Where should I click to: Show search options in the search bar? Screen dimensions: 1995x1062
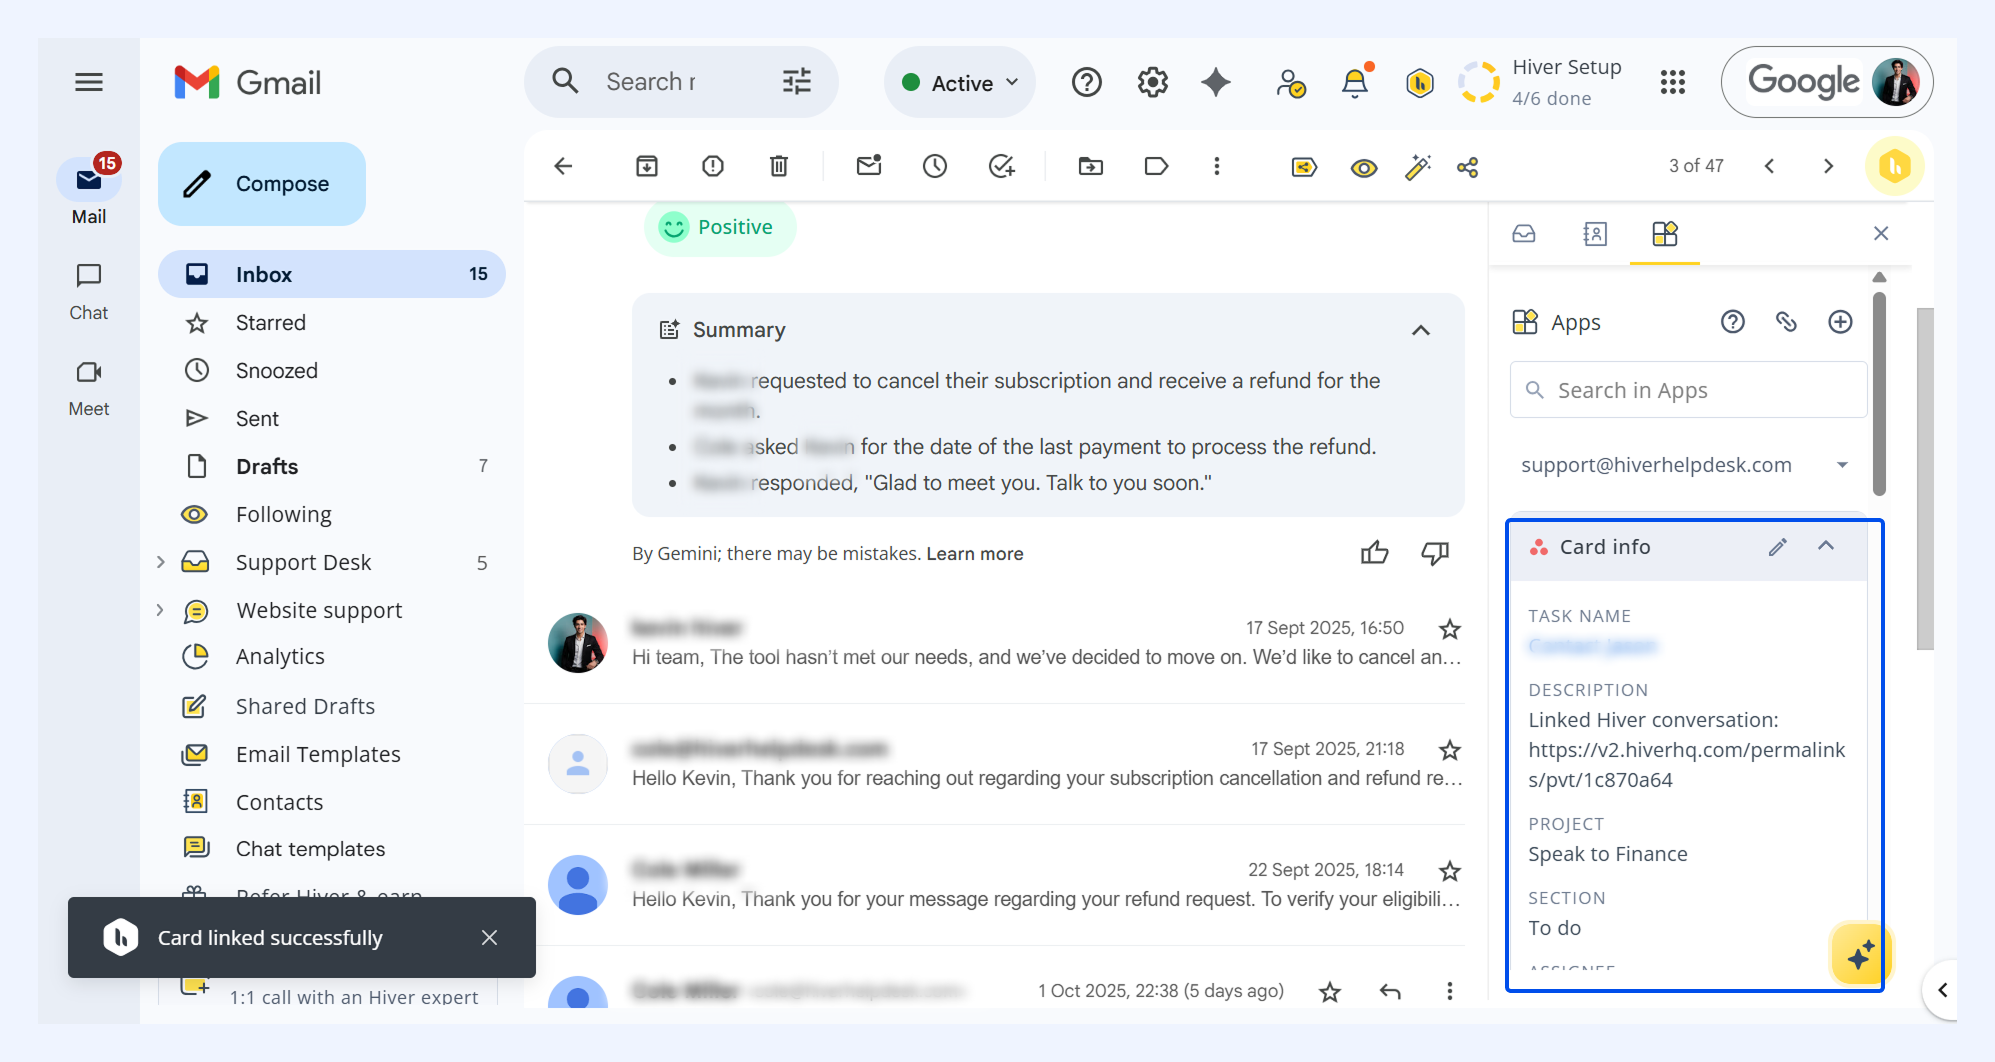coord(797,82)
